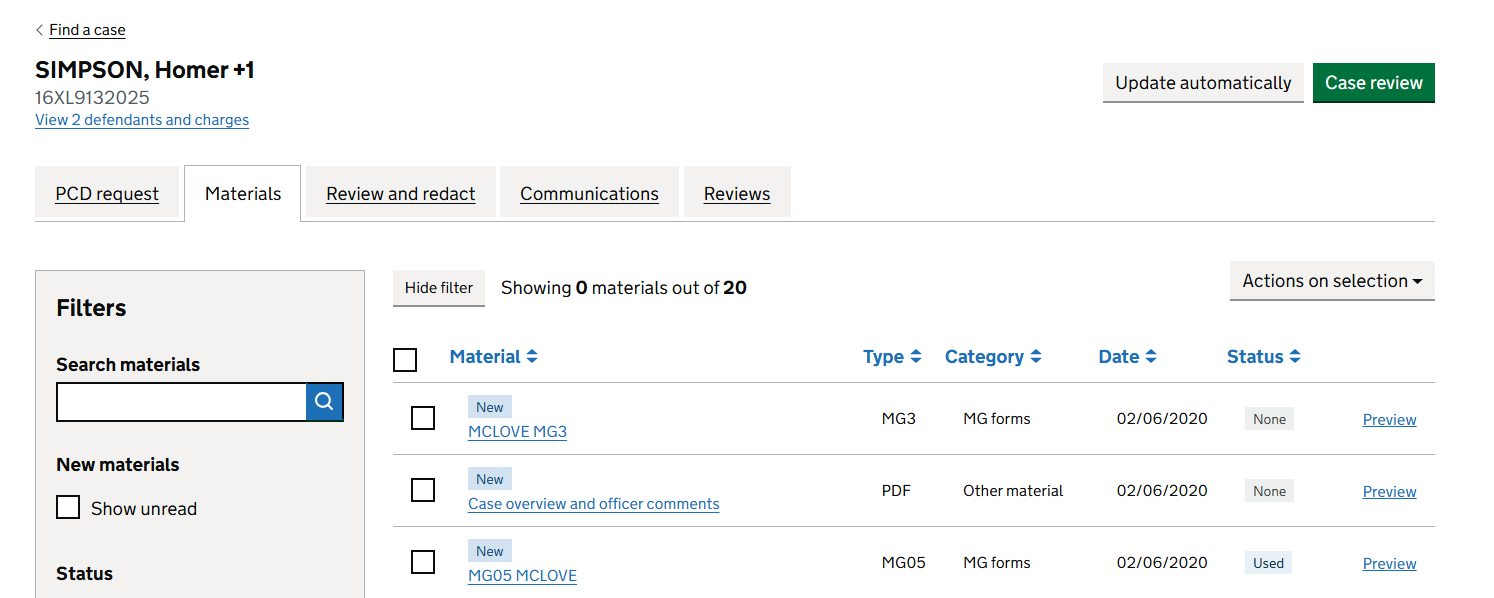The image size is (1494, 598).
Task: Sort by Category column arrows
Action: [1035, 357]
